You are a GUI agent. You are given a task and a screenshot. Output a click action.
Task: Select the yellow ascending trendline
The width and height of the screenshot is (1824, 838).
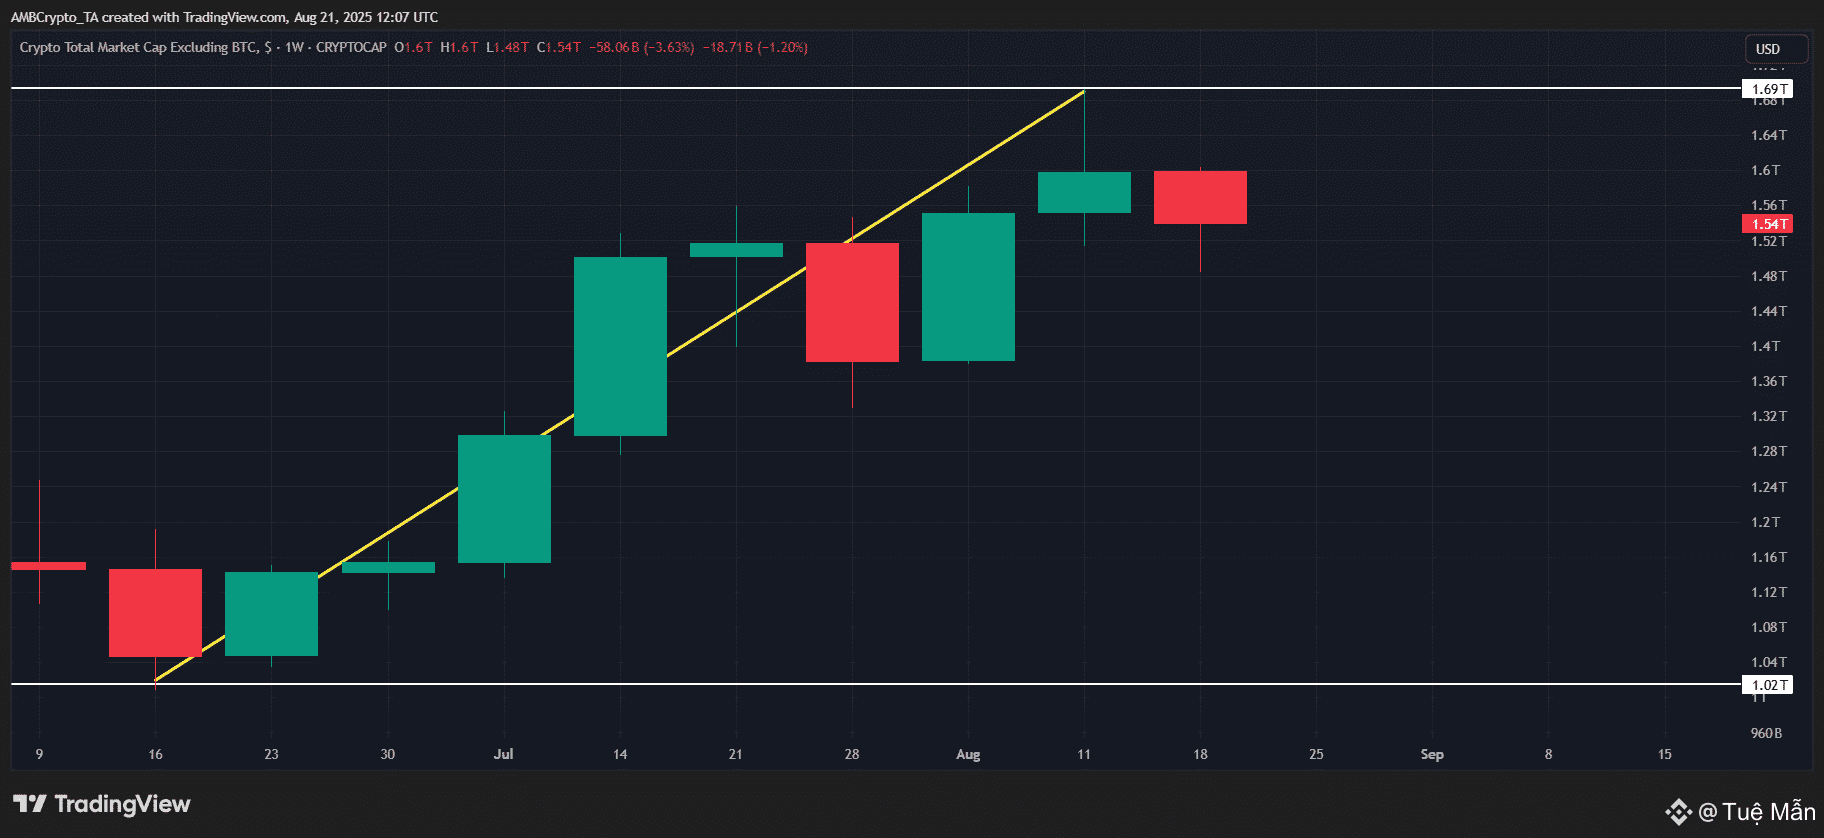[x=620, y=386]
